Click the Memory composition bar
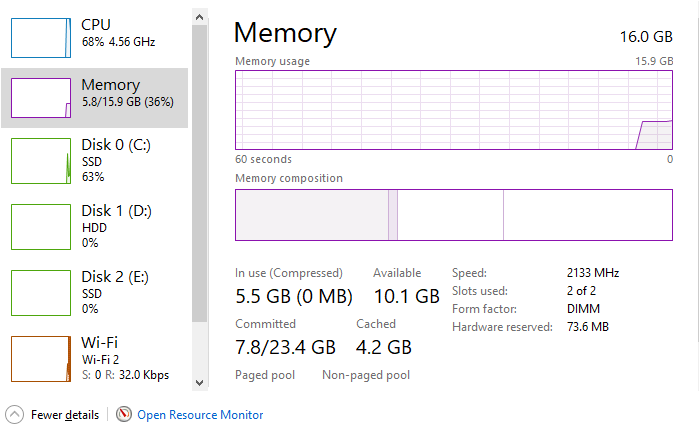 pos(453,214)
